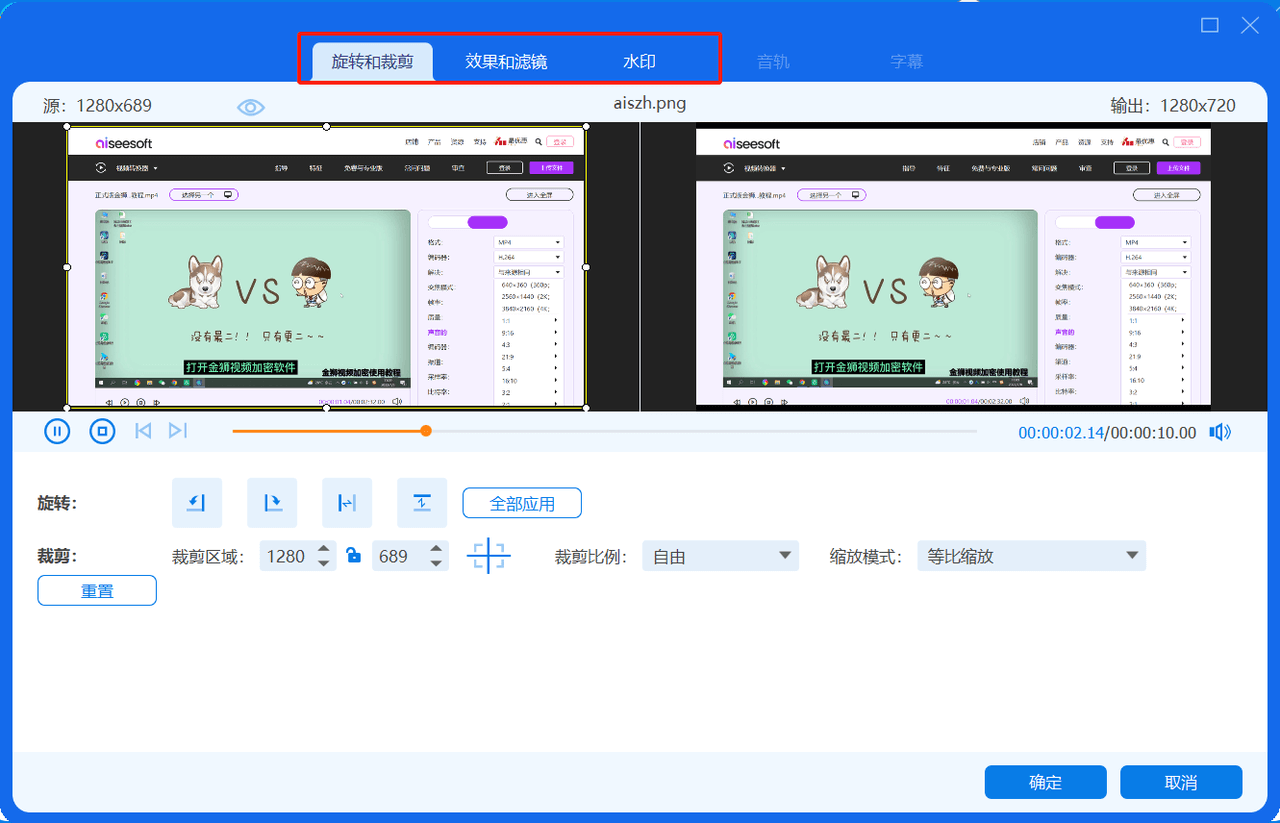Jump to previous frame
Screen dimensions: 1280x823
pos(143,431)
